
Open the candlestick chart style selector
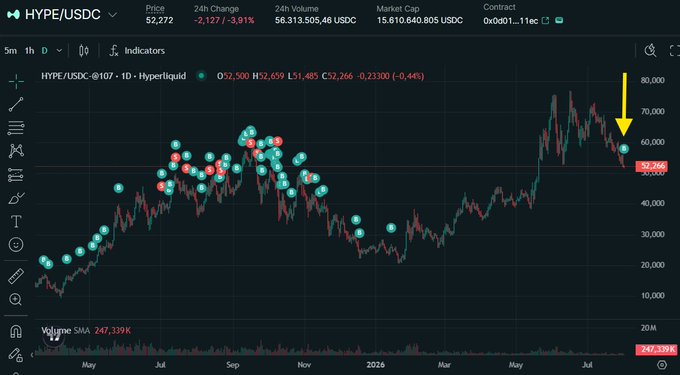84,51
